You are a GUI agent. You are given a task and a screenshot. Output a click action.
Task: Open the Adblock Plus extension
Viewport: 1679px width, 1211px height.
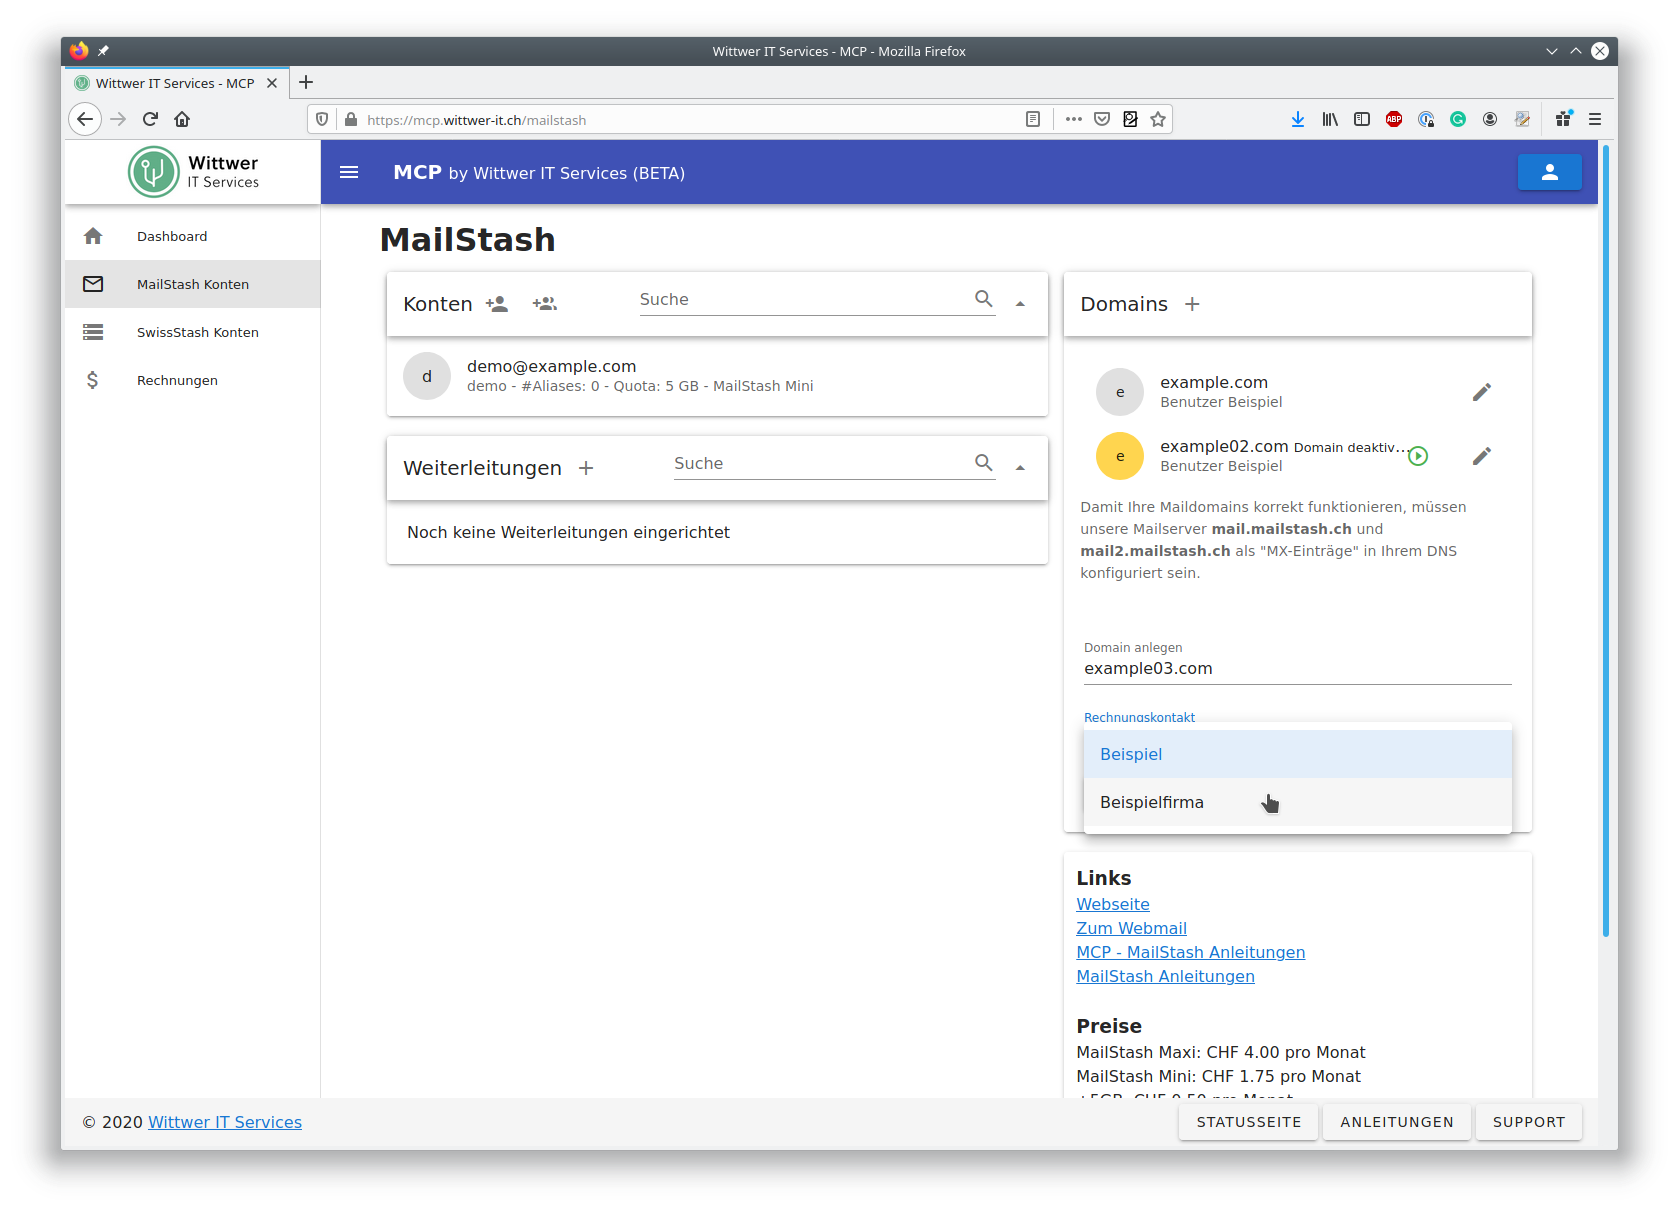click(1394, 119)
